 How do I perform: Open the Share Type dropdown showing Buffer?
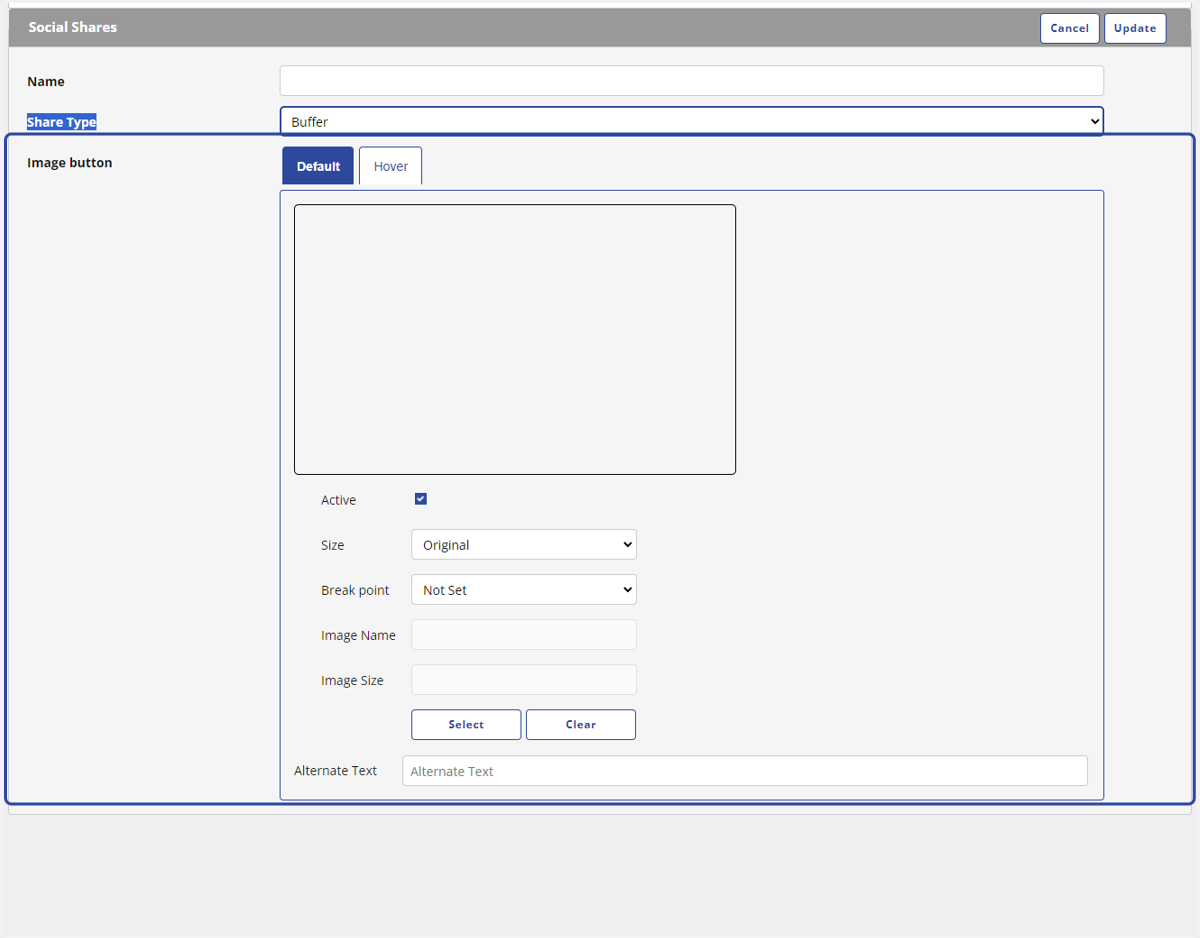click(691, 122)
